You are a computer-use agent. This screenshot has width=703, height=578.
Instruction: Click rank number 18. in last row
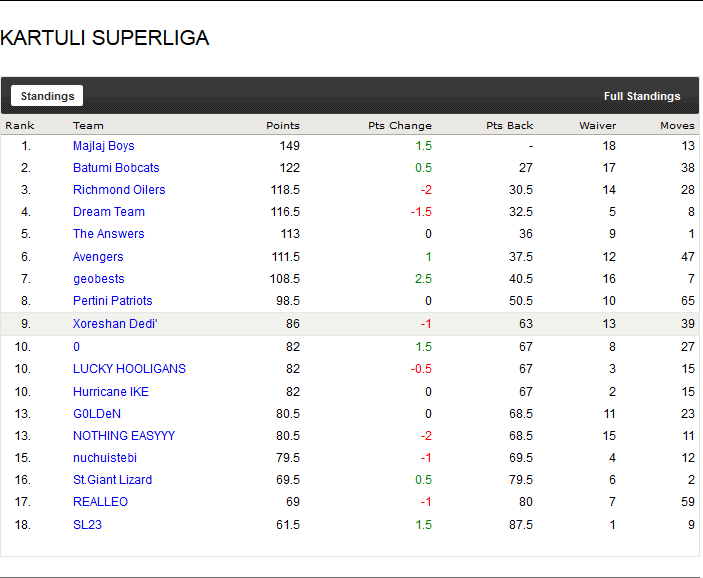click(23, 525)
